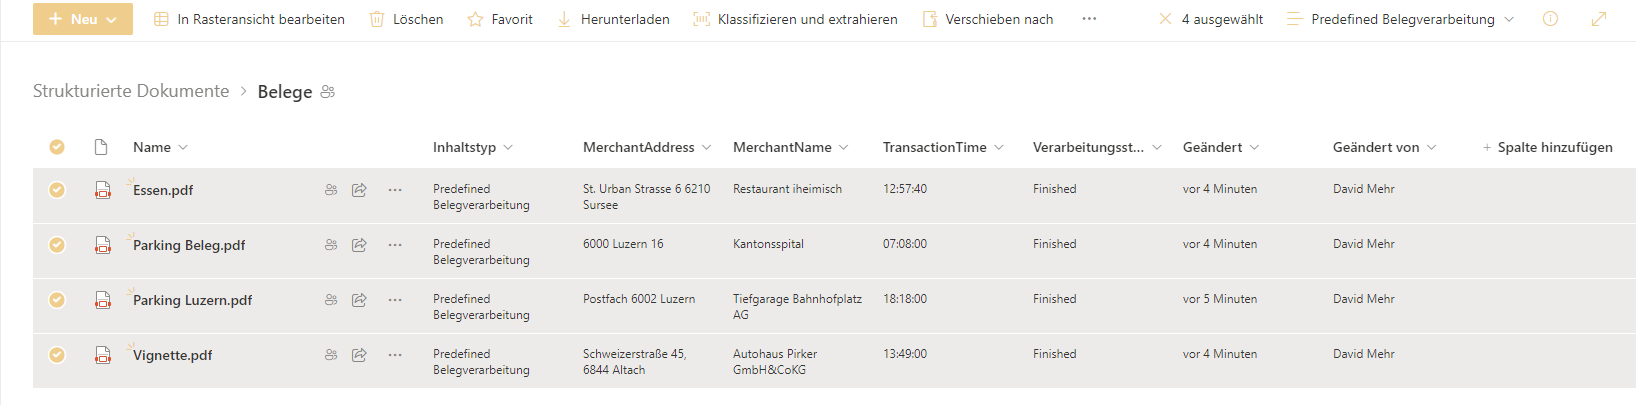The width and height of the screenshot is (1636, 405).
Task: Open the Parking Luzern.pdf file link
Action: pos(192,300)
